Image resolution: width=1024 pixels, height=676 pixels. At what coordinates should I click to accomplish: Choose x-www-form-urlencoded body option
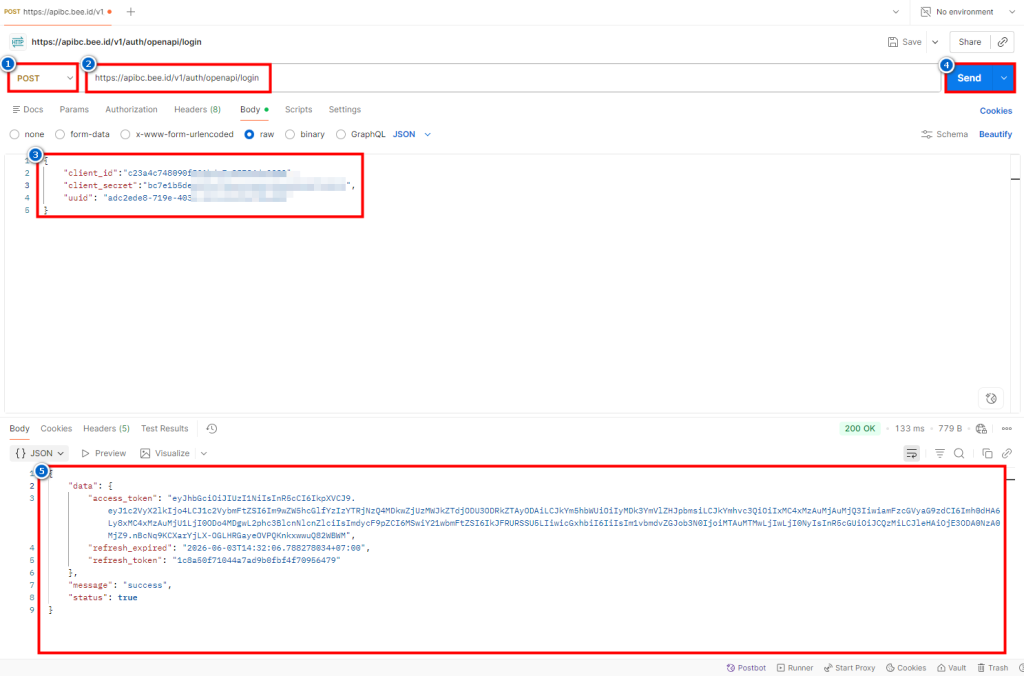pos(125,134)
